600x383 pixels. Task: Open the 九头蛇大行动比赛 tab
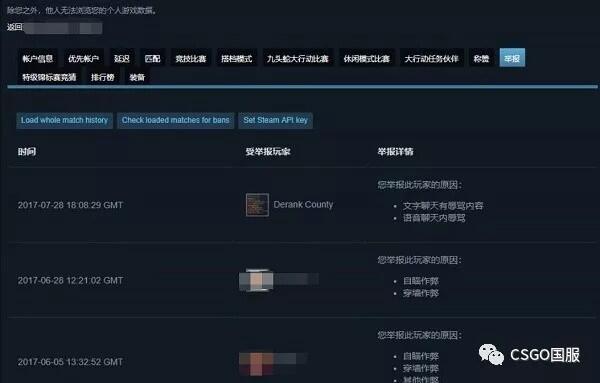[x=298, y=59]
